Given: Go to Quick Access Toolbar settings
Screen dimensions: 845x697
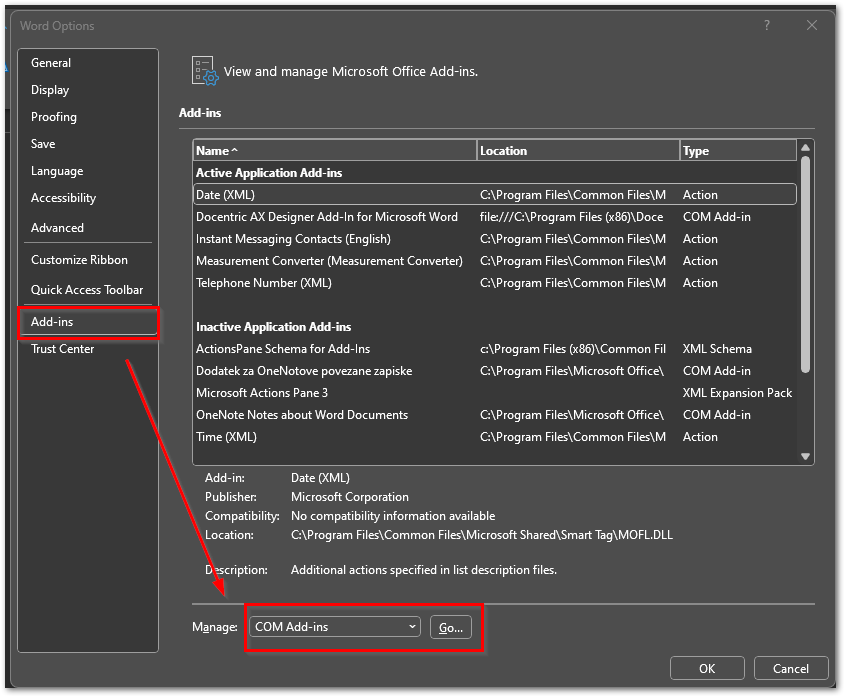Looking at the screenshot, I should [87, 290].
